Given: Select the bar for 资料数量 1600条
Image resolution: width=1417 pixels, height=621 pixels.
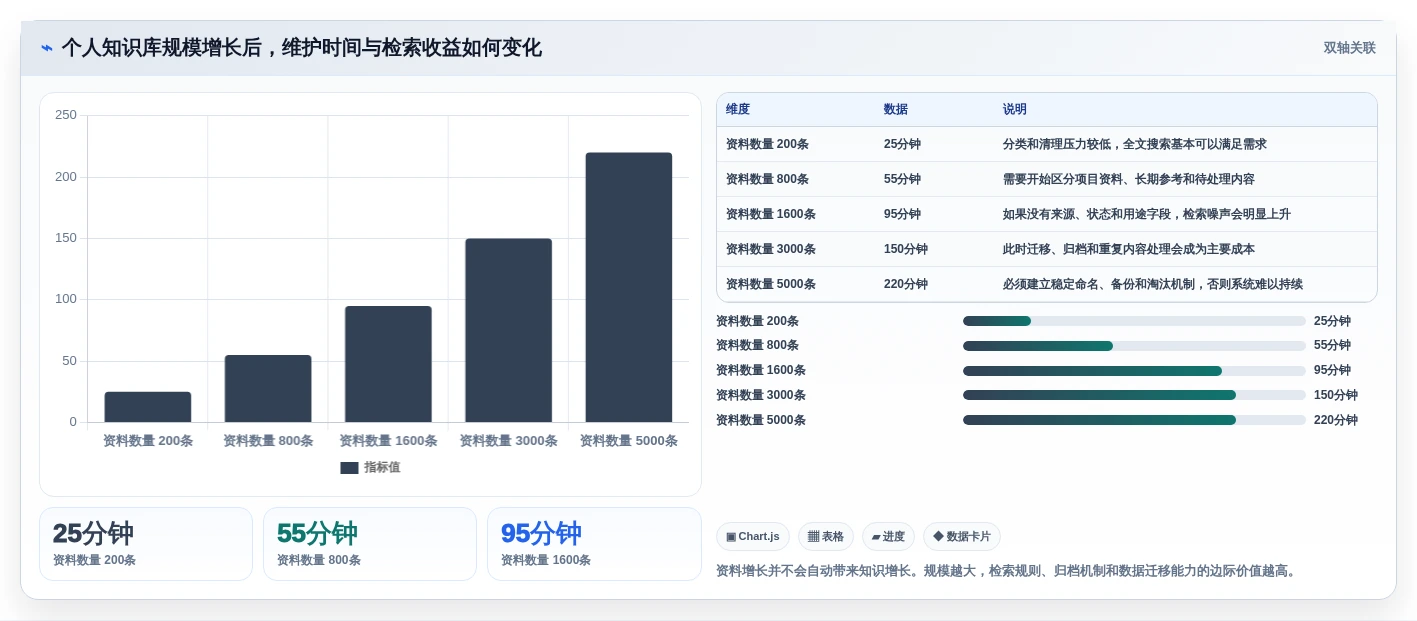Looking at the screenshot, I should coord(388,364).
